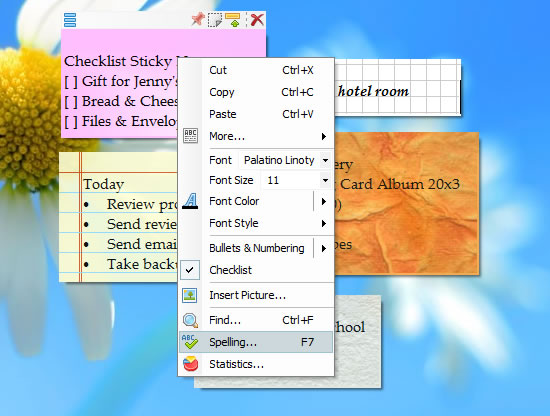Click the Spelling ABC checkmark icon
This screenshot has height=416, width=550.
pos(190,342)
